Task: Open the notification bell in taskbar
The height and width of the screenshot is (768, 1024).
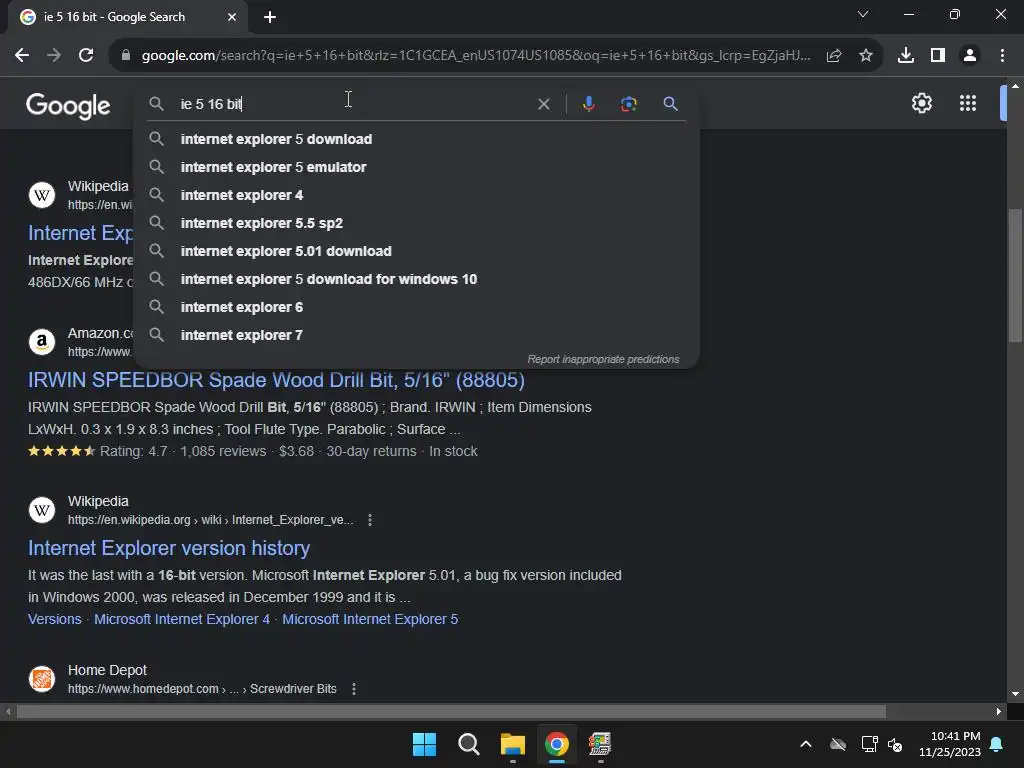Action: click(x=997, y=744)
